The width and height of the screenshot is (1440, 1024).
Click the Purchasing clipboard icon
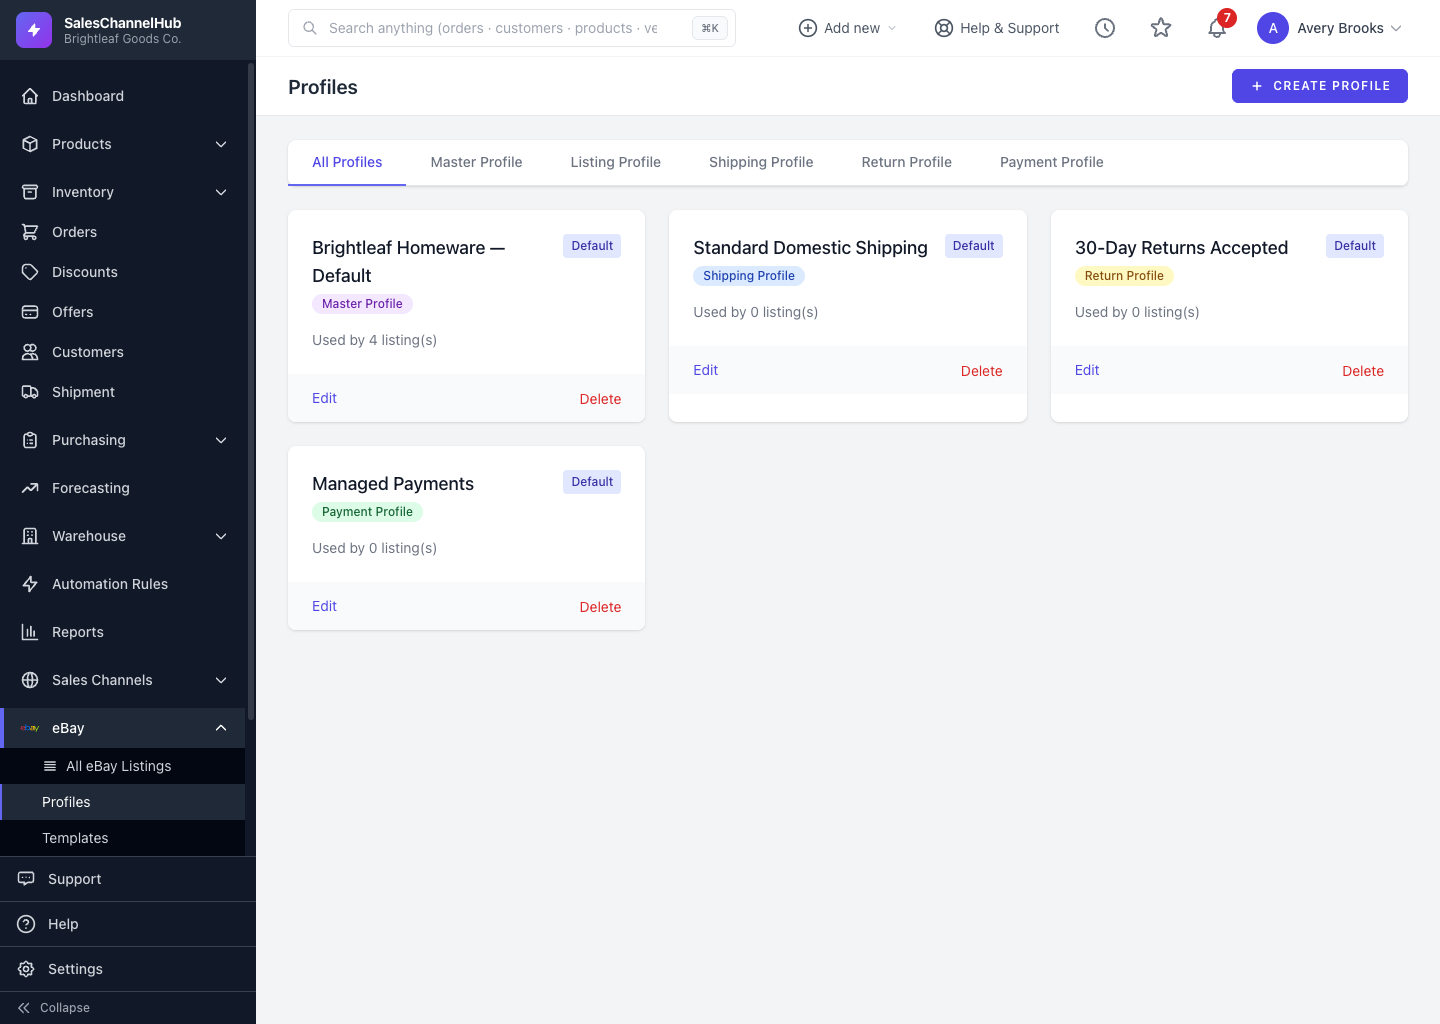click(30, 440)
